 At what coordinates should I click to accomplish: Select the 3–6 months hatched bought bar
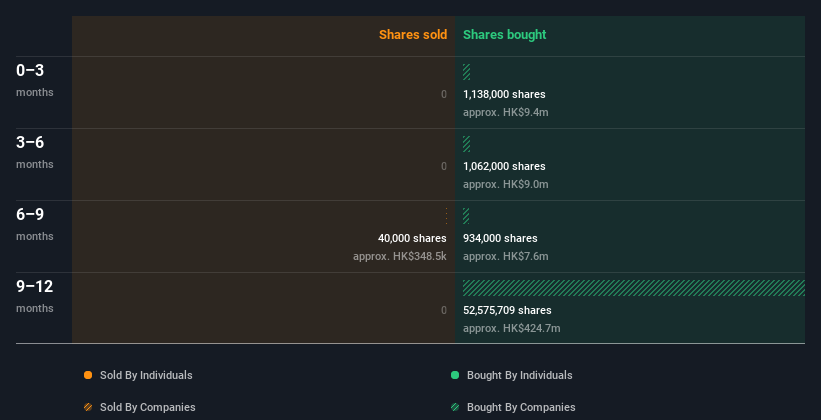coord(467,144)
